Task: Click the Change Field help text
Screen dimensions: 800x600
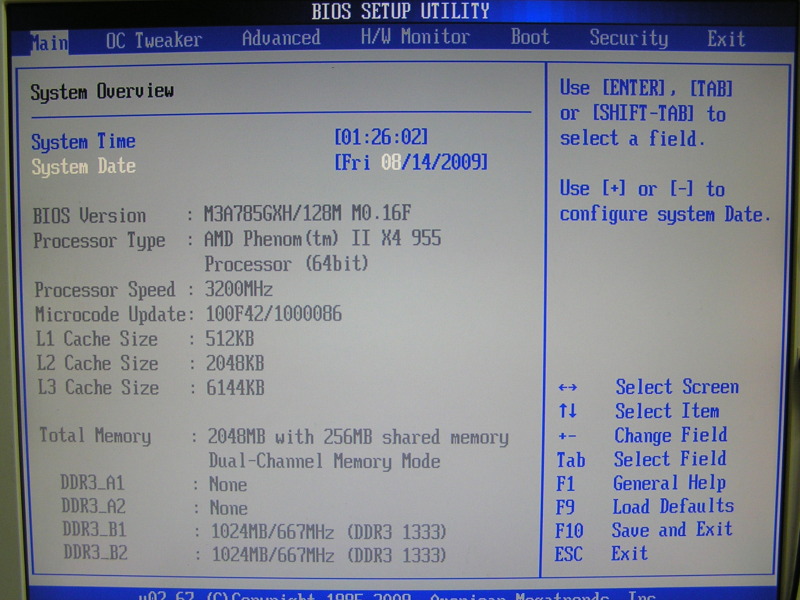Action: pyautogui.click(x=671, y=435)
